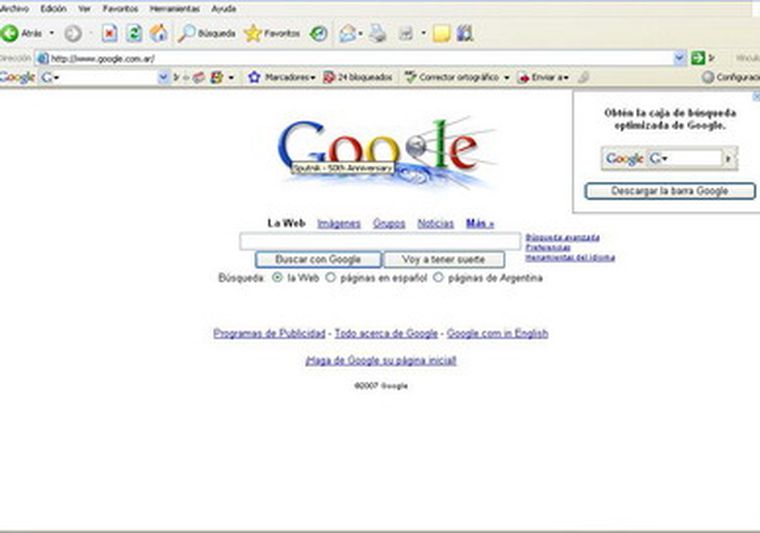This screenshot has height=533, width=760.
Task: Click the edit page icon
Action: (405, 33)
